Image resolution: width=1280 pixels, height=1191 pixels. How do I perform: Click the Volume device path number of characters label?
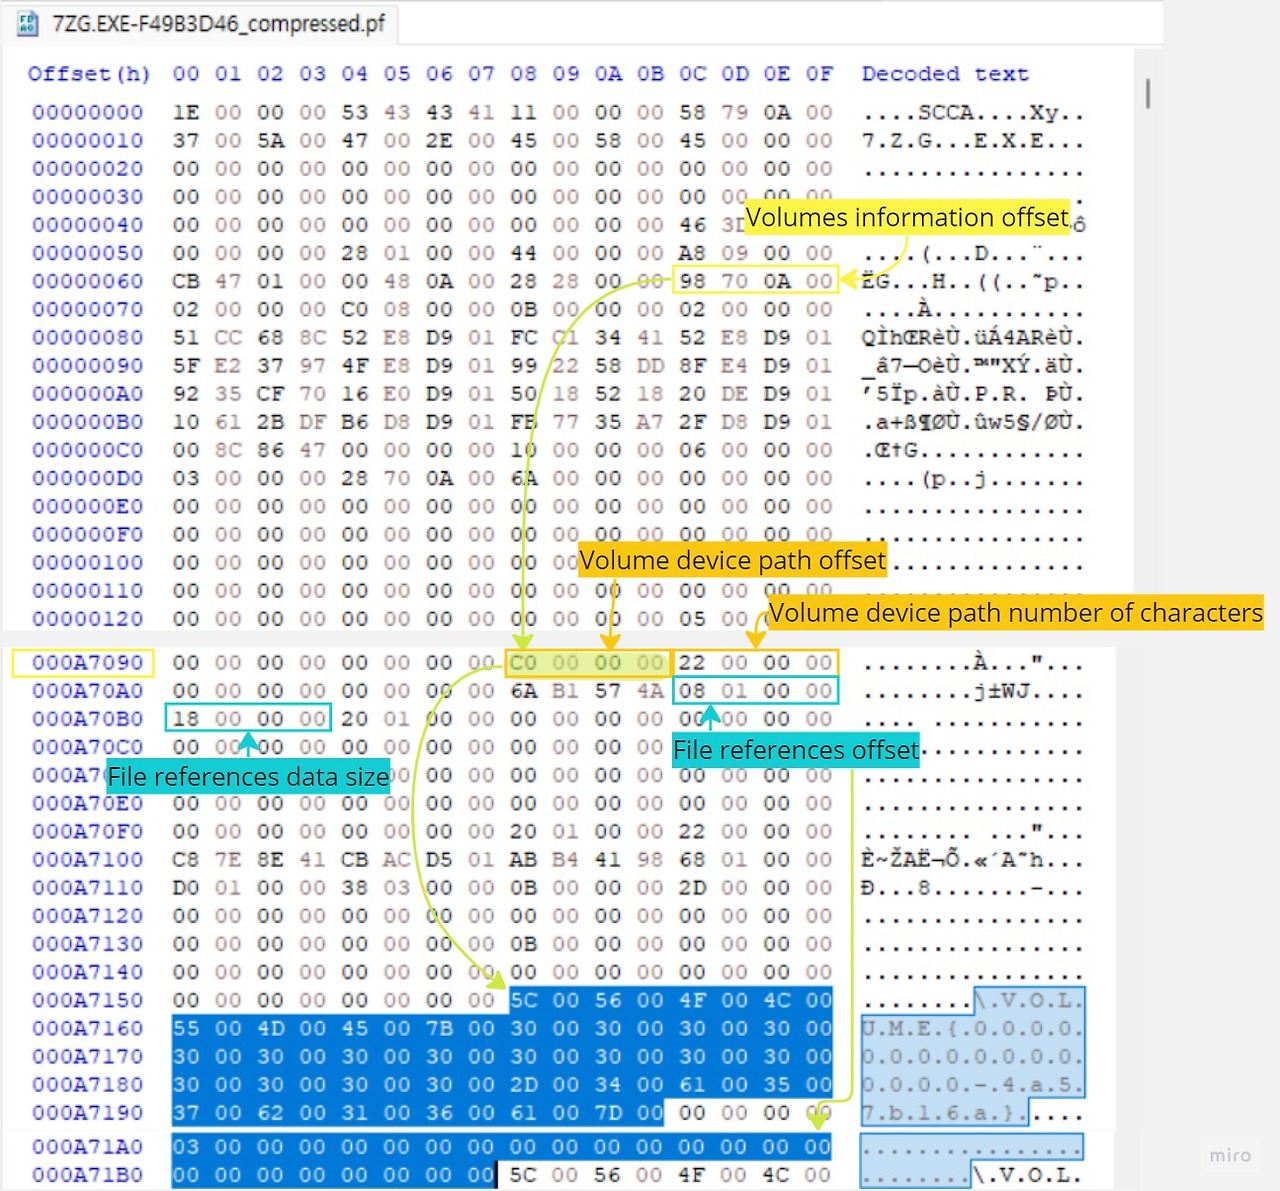click(1013, 613)
